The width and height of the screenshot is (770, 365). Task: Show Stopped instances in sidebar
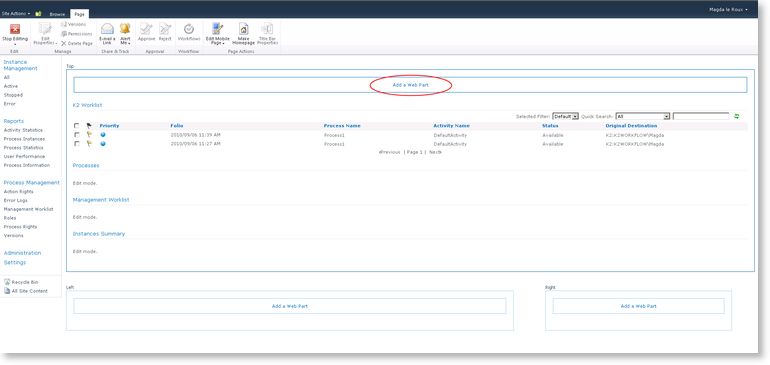[x=13, y=95]
